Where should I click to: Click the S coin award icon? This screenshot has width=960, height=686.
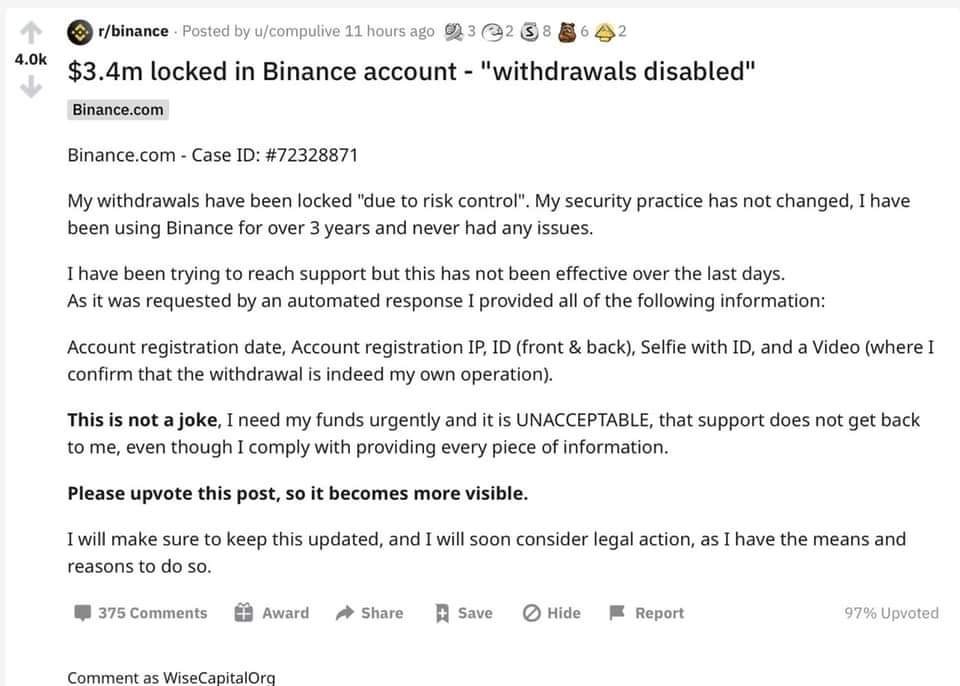[529, 32]
